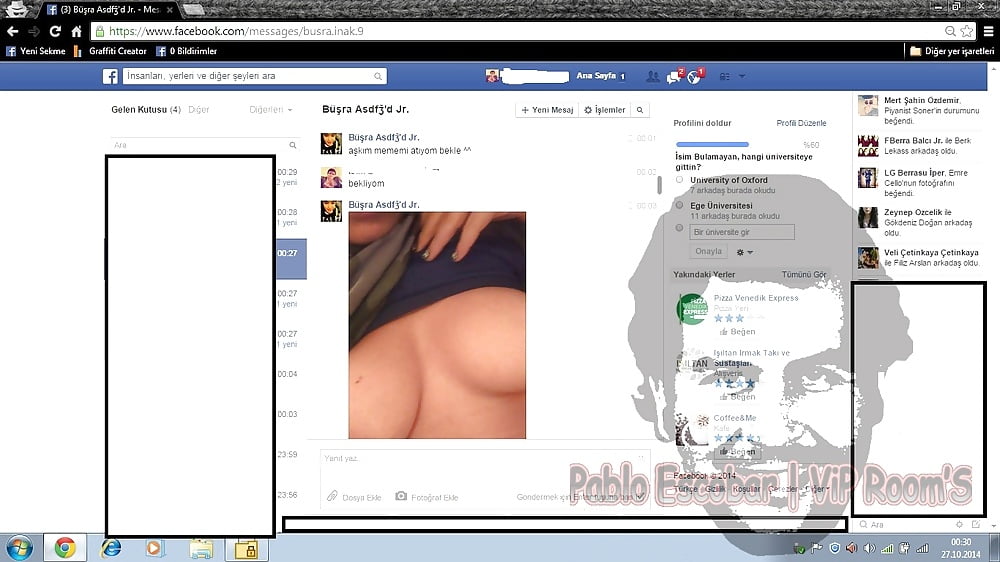
Task: Bookmark this page with the star icon
Action: [967, 31]
